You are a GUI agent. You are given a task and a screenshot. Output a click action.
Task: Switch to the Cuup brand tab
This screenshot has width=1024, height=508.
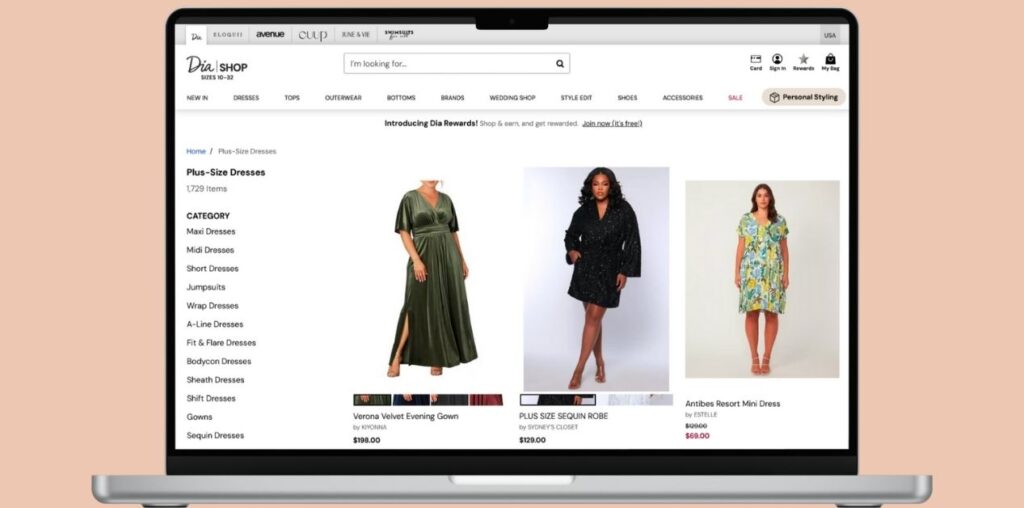click(312, 35)
